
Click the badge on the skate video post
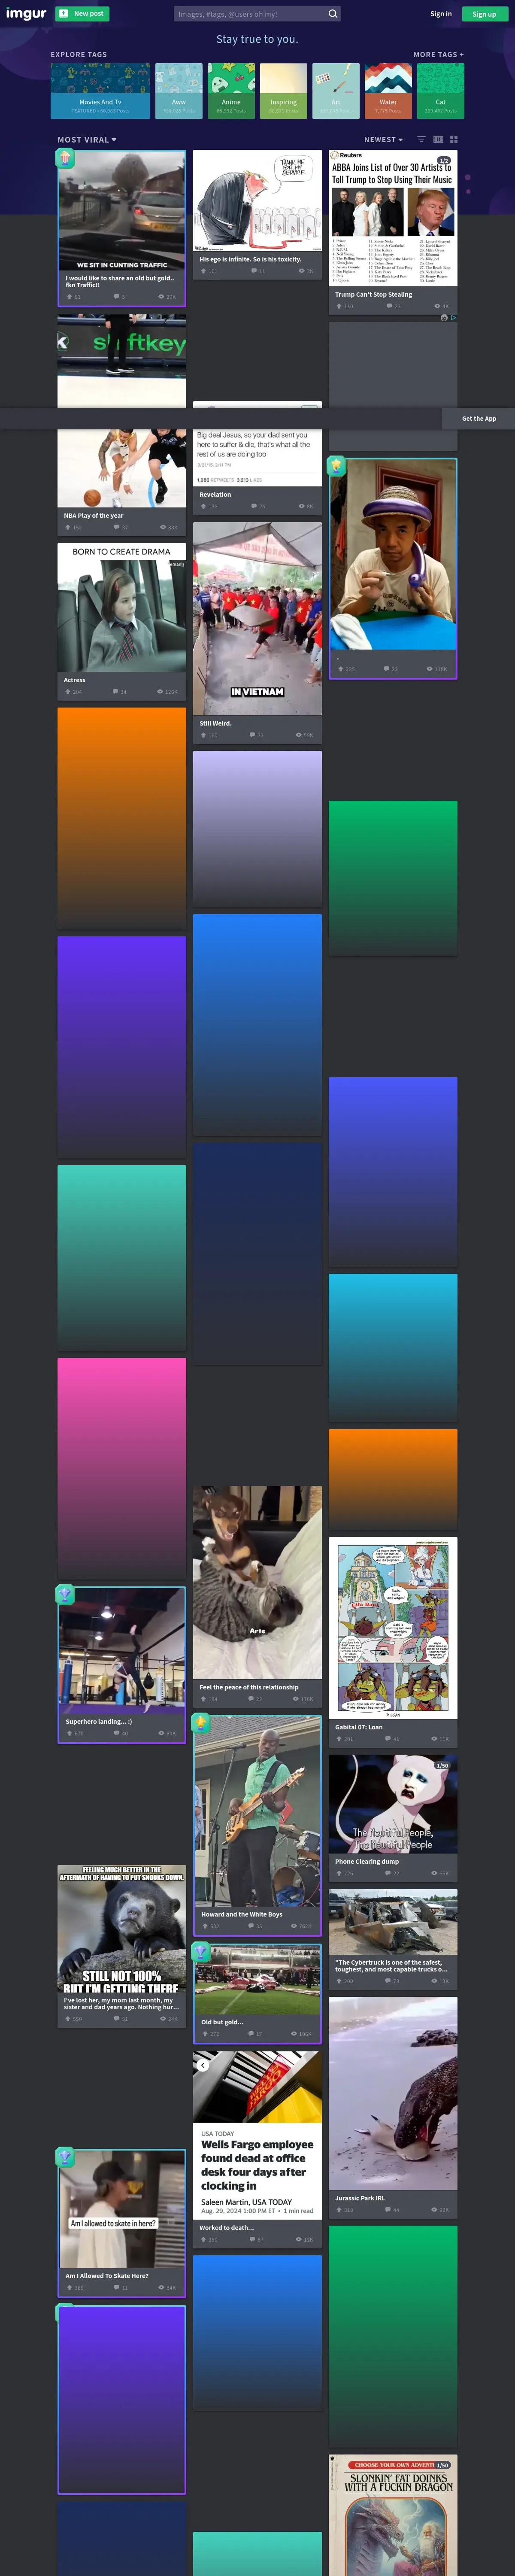(x=65, y=2157)
